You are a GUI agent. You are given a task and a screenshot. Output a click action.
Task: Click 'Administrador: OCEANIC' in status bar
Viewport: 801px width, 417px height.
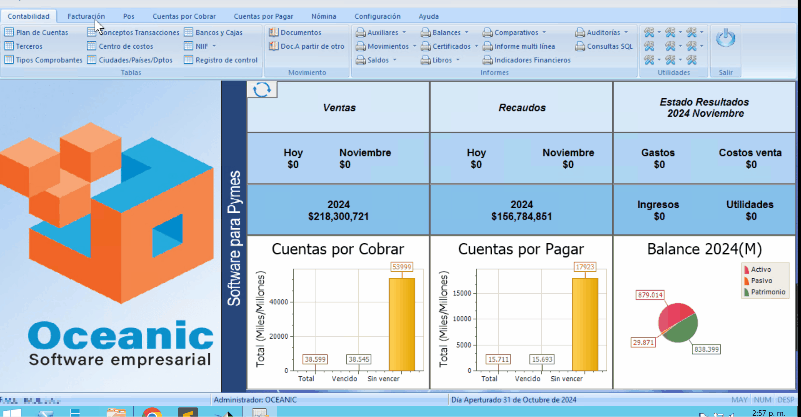click(x=255, y=400)
